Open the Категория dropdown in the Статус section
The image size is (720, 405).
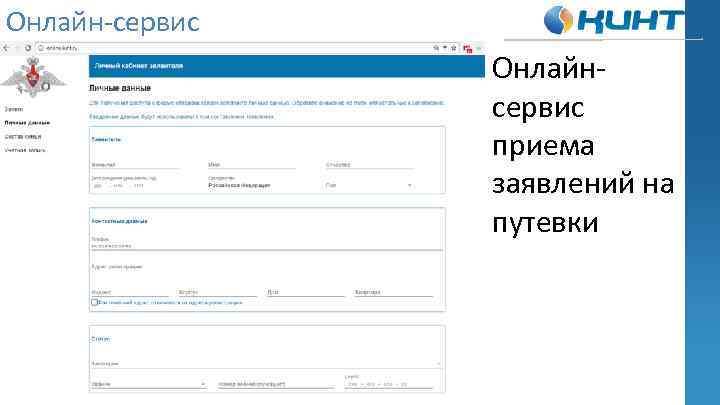click(266, 364)
